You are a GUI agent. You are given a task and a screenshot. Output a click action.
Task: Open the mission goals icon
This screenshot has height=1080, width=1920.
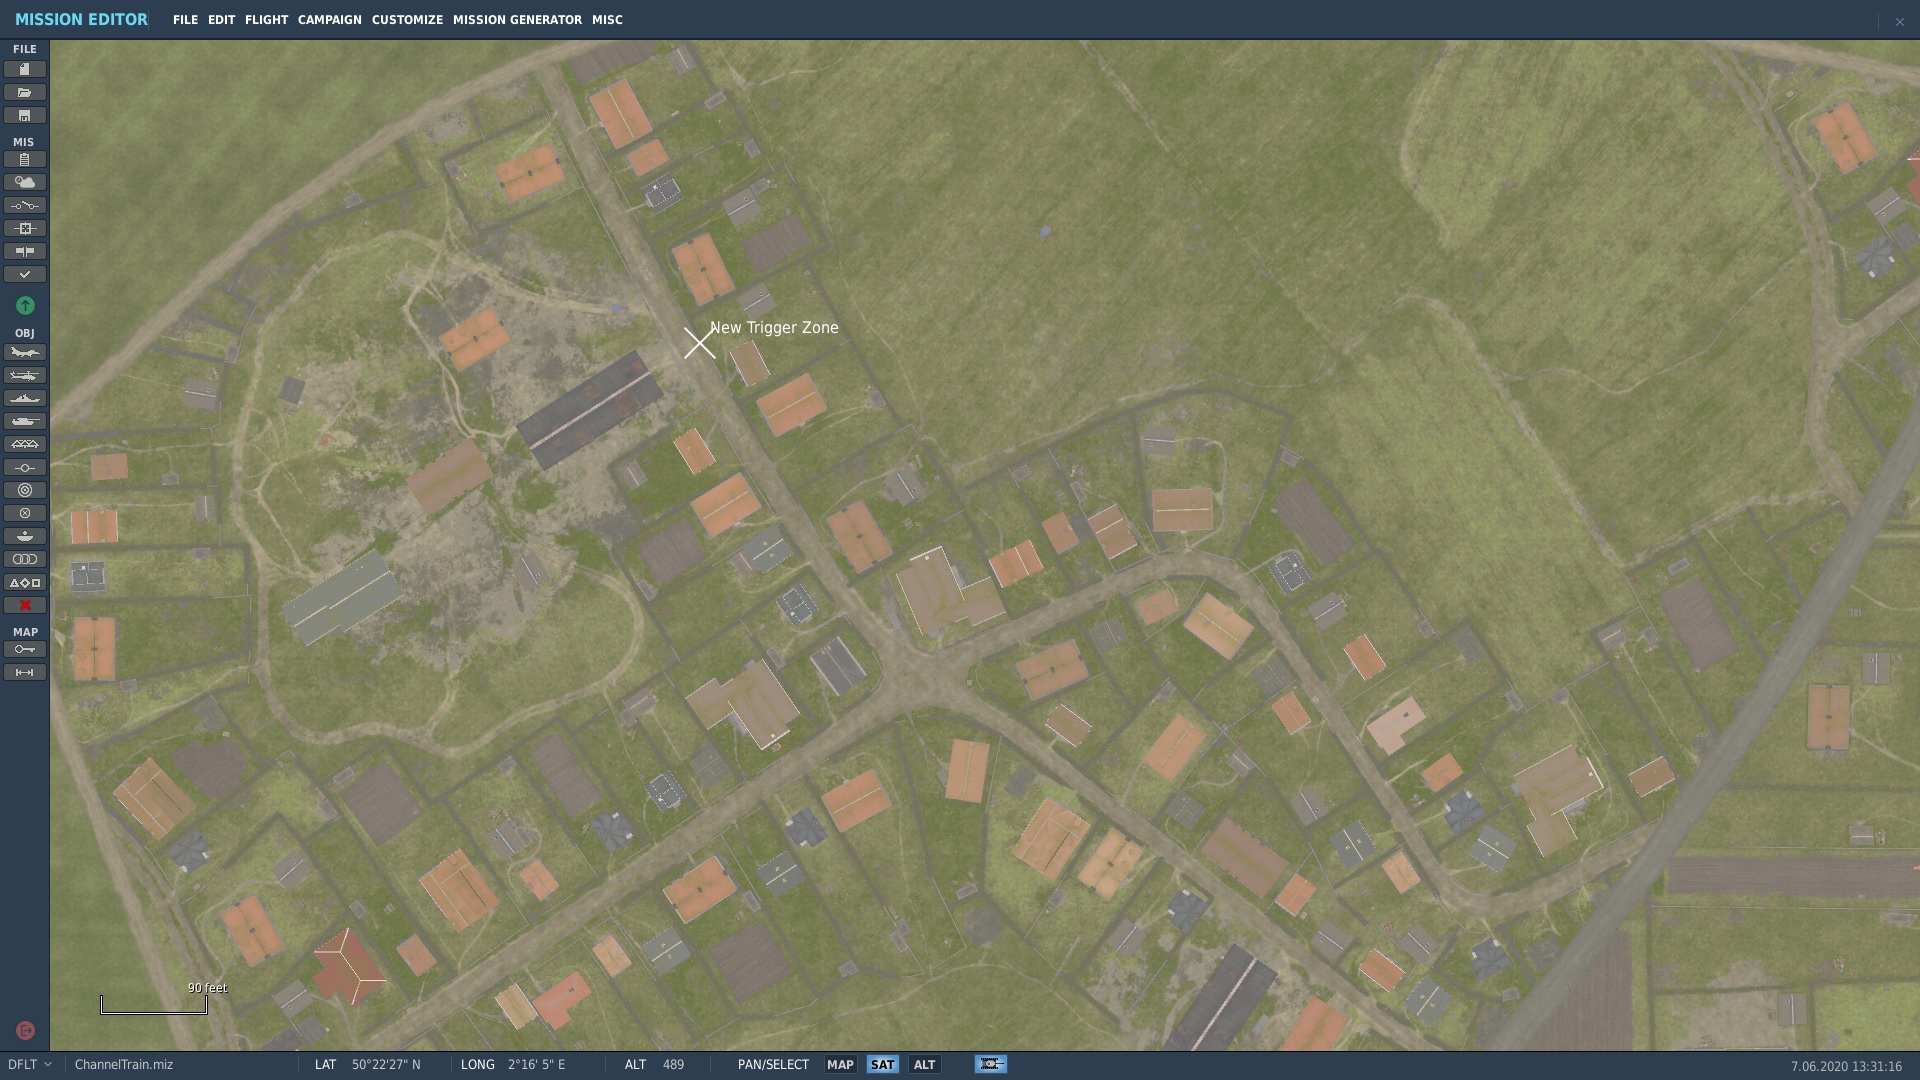[x=25, y=228]
